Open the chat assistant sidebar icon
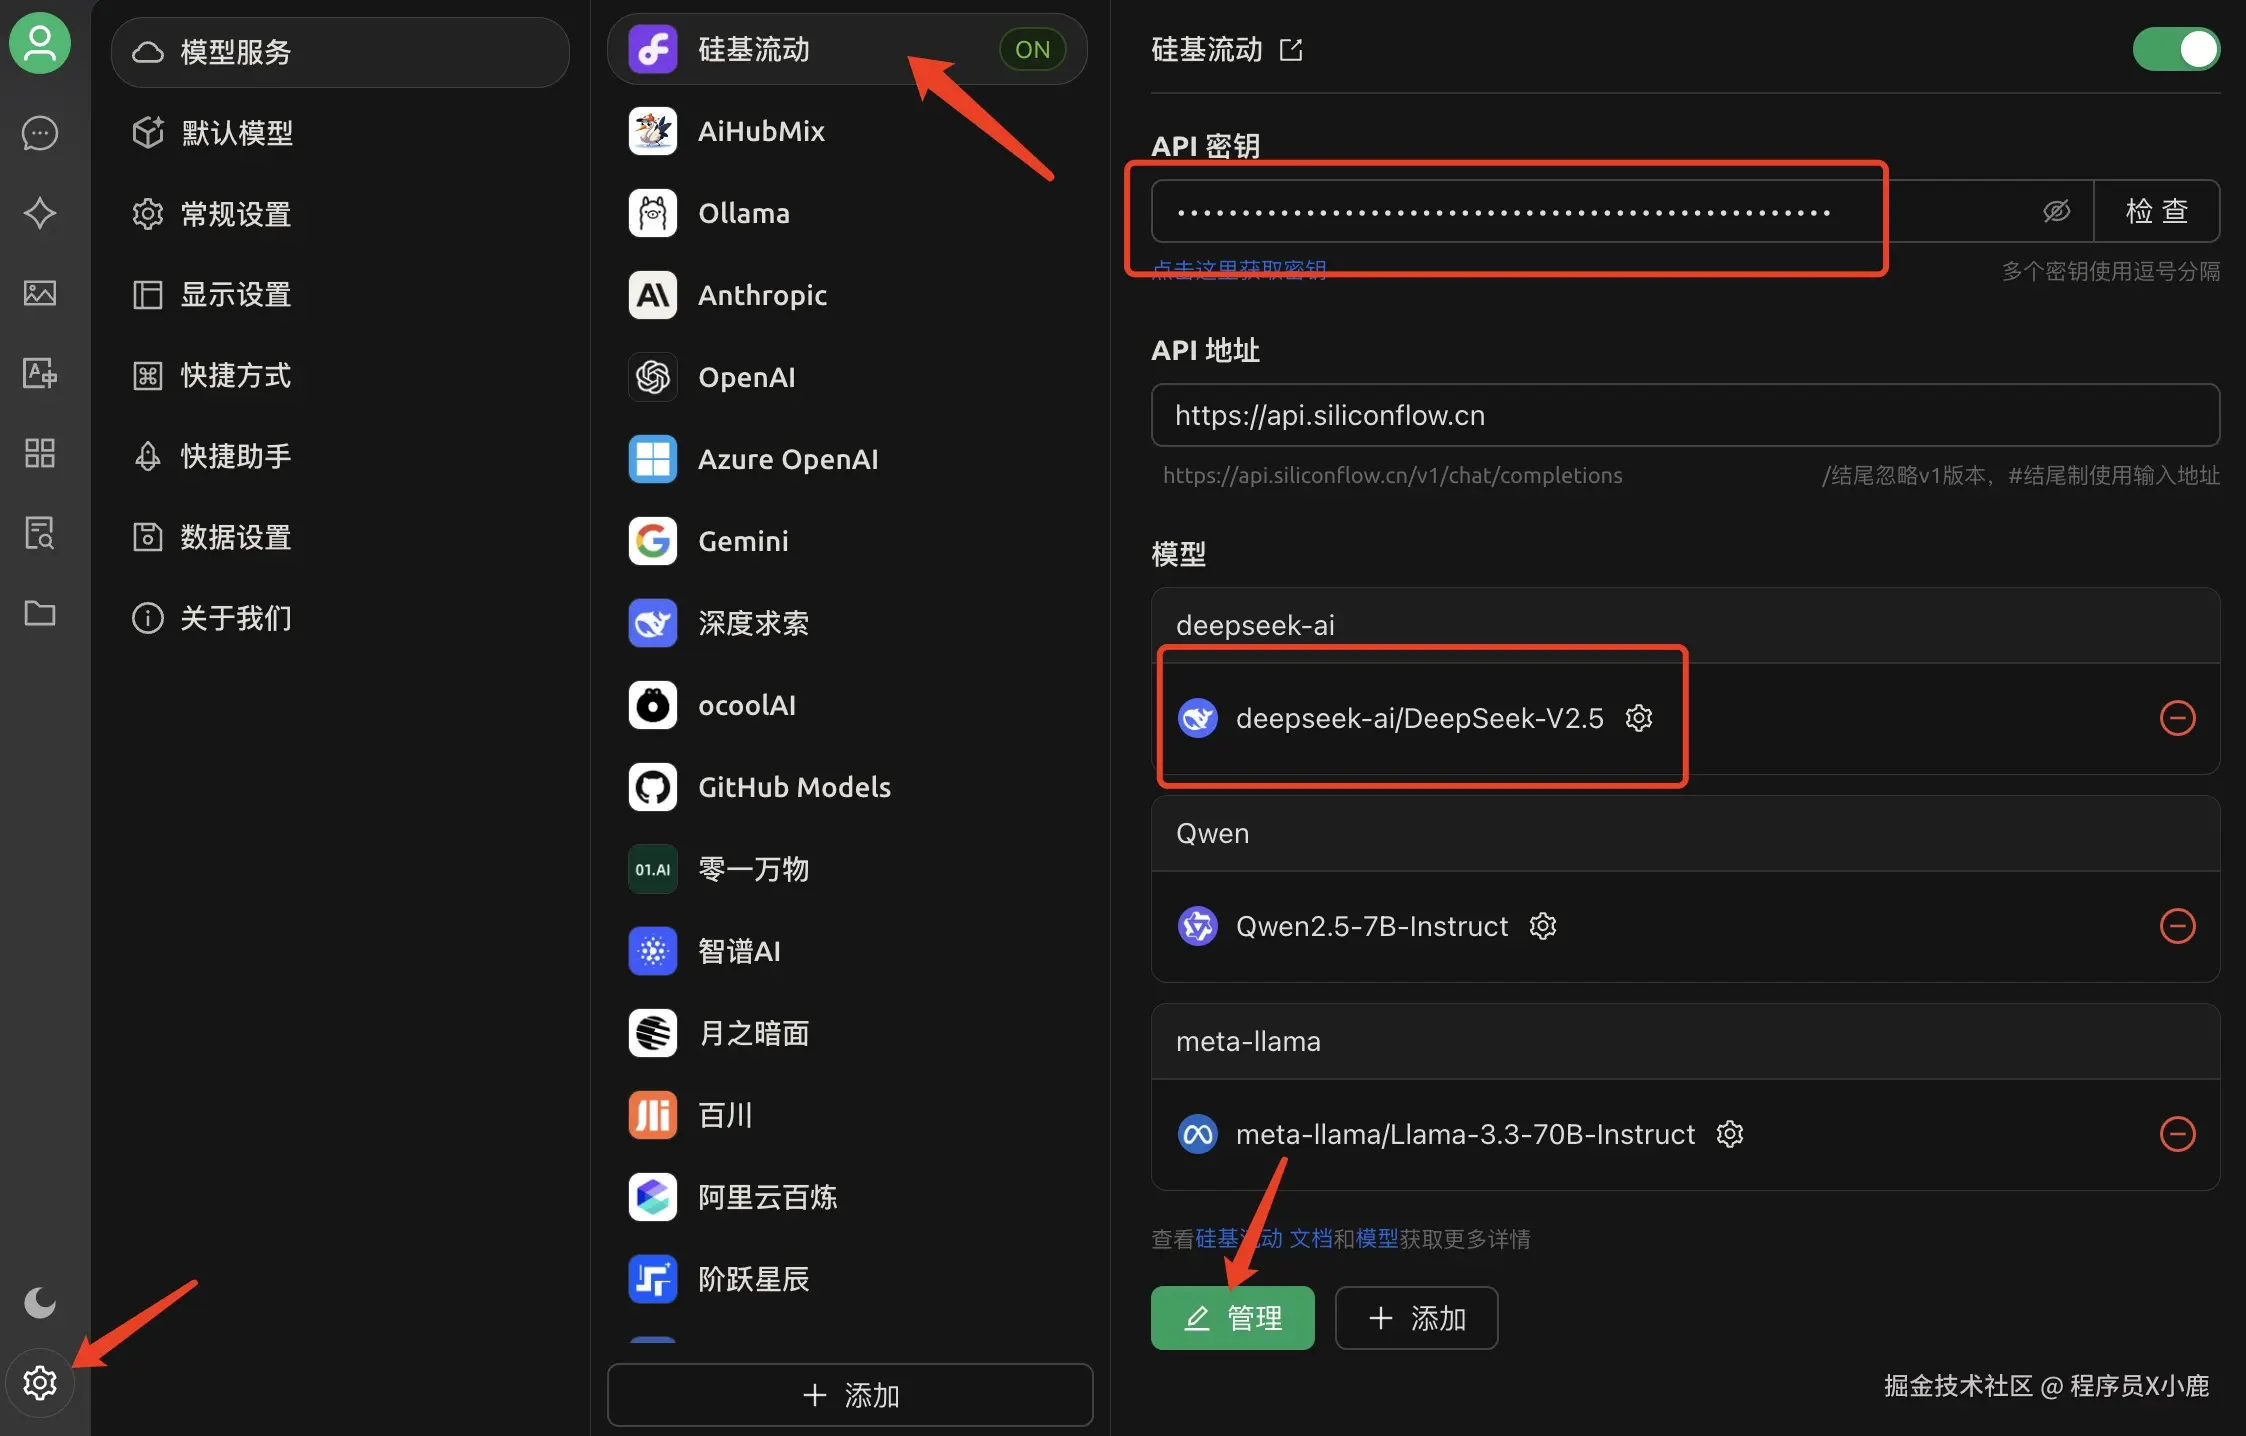Image resolution: width=2246 pixels, height=1436 pixels. (40, 133)
